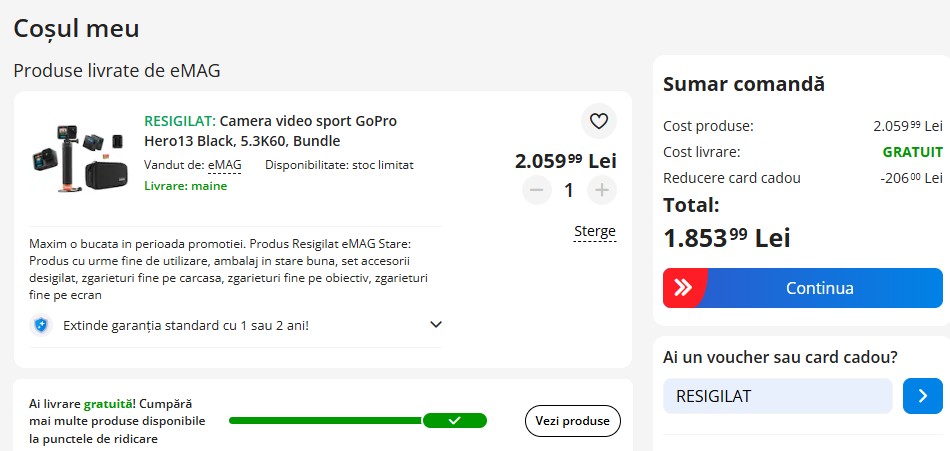This screenshot has height=451, width=950.
Task: Click the double-arrow icon on Continua
Action: 684,288
